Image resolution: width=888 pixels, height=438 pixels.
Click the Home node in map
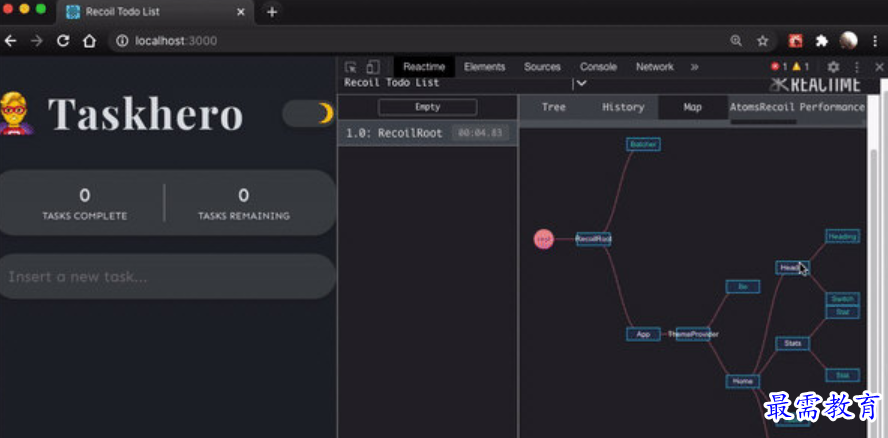(742, 381)
